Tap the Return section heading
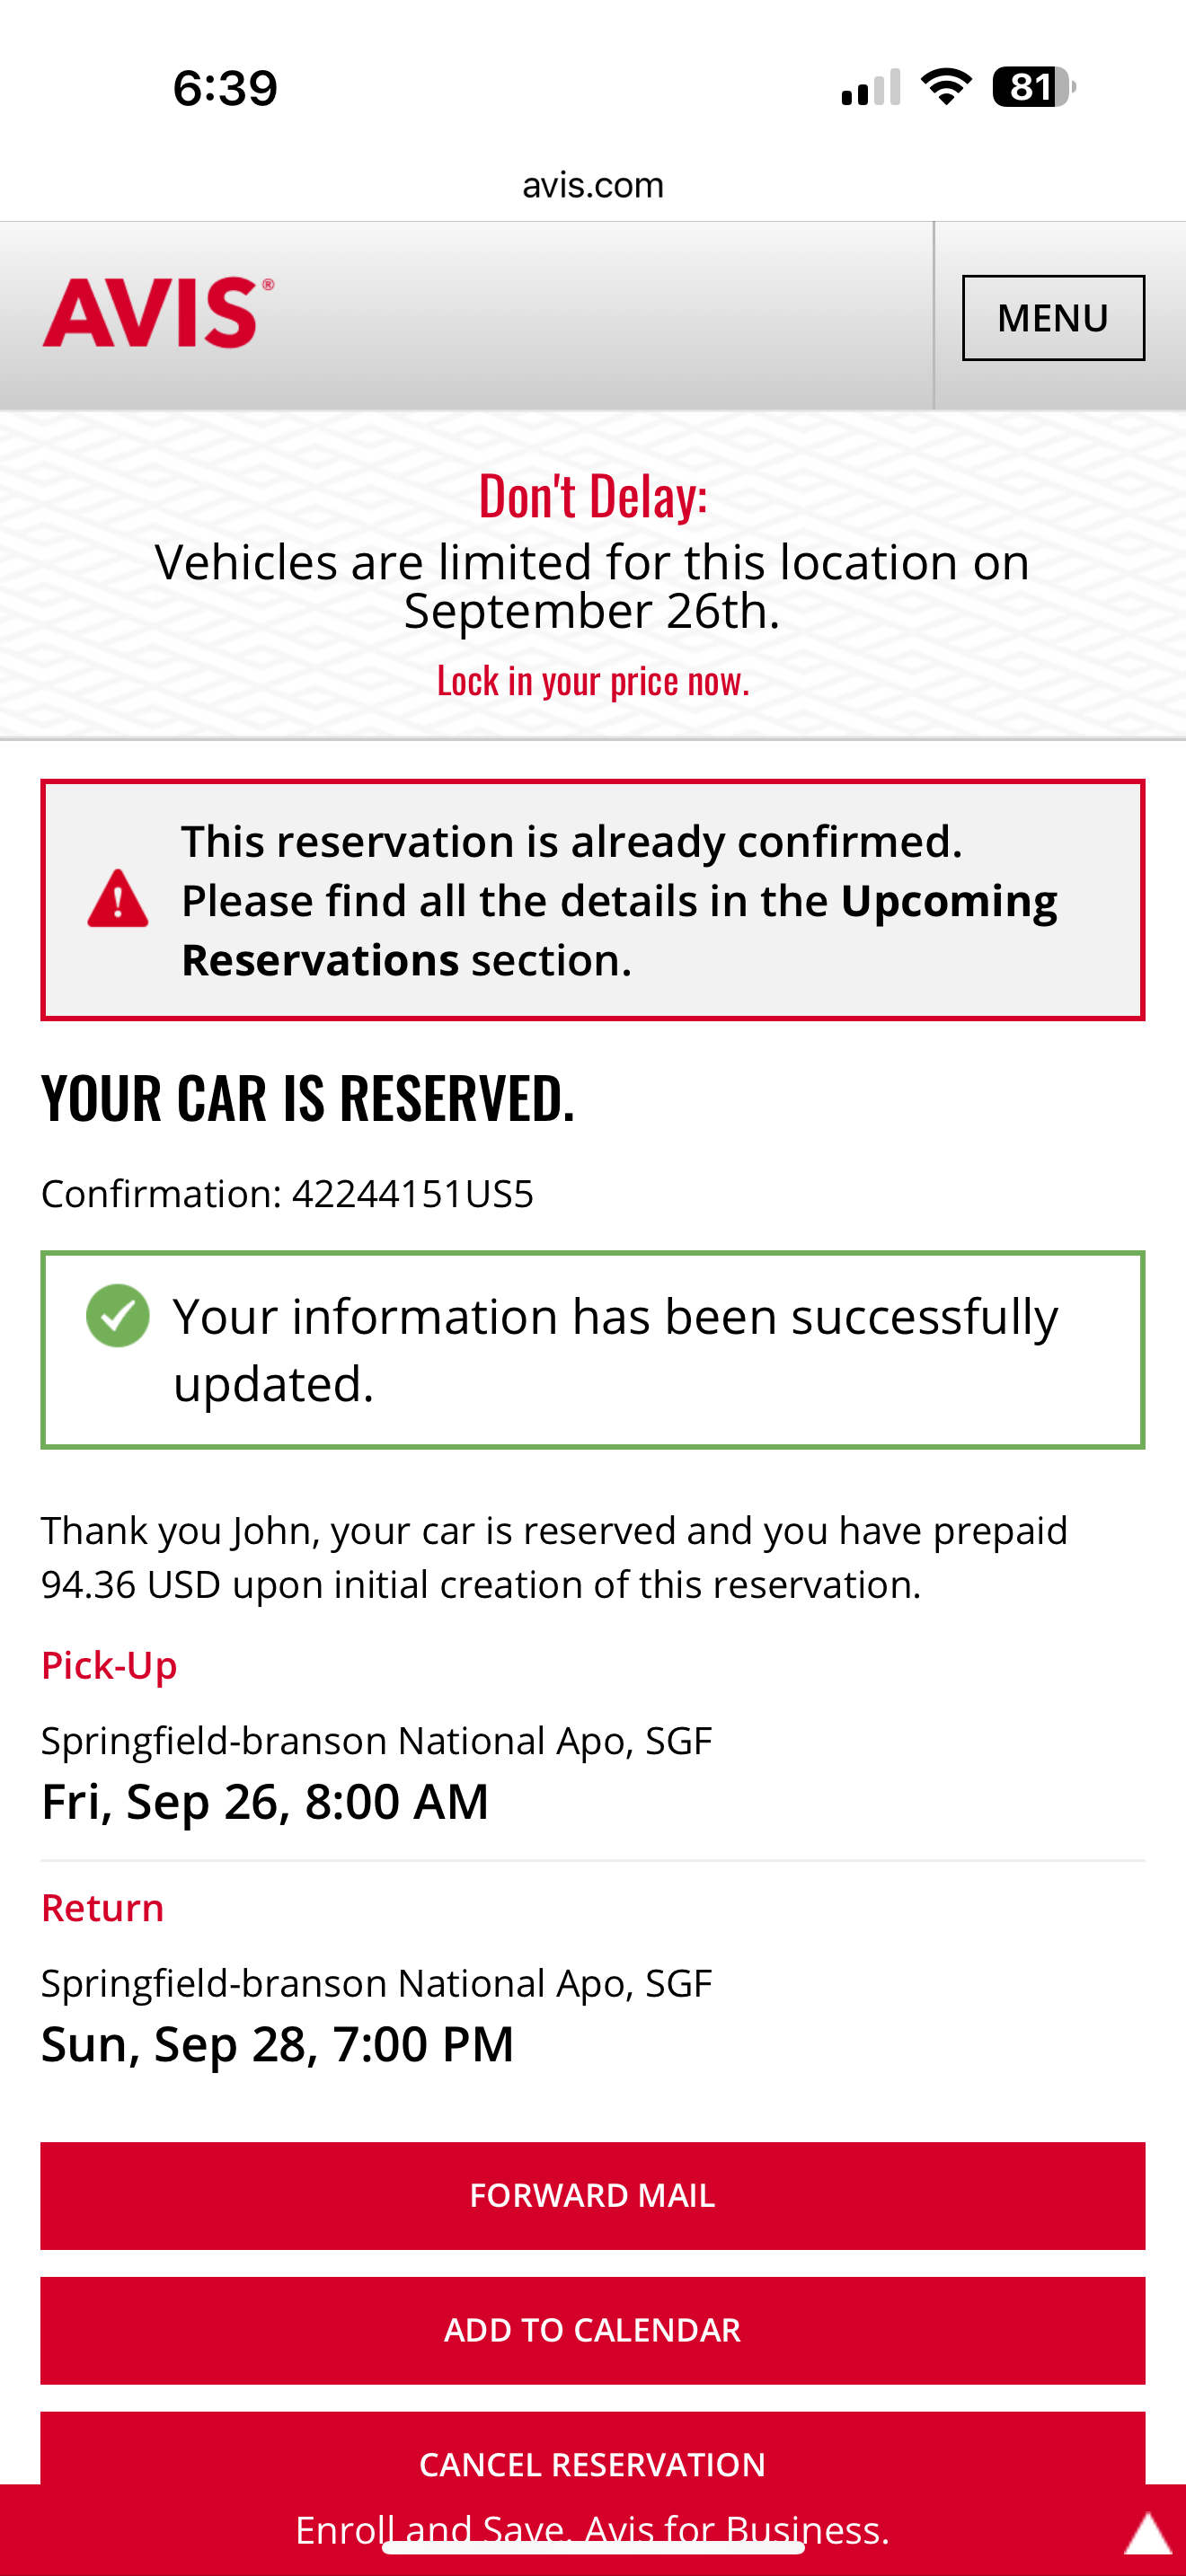 [102, 1908]
